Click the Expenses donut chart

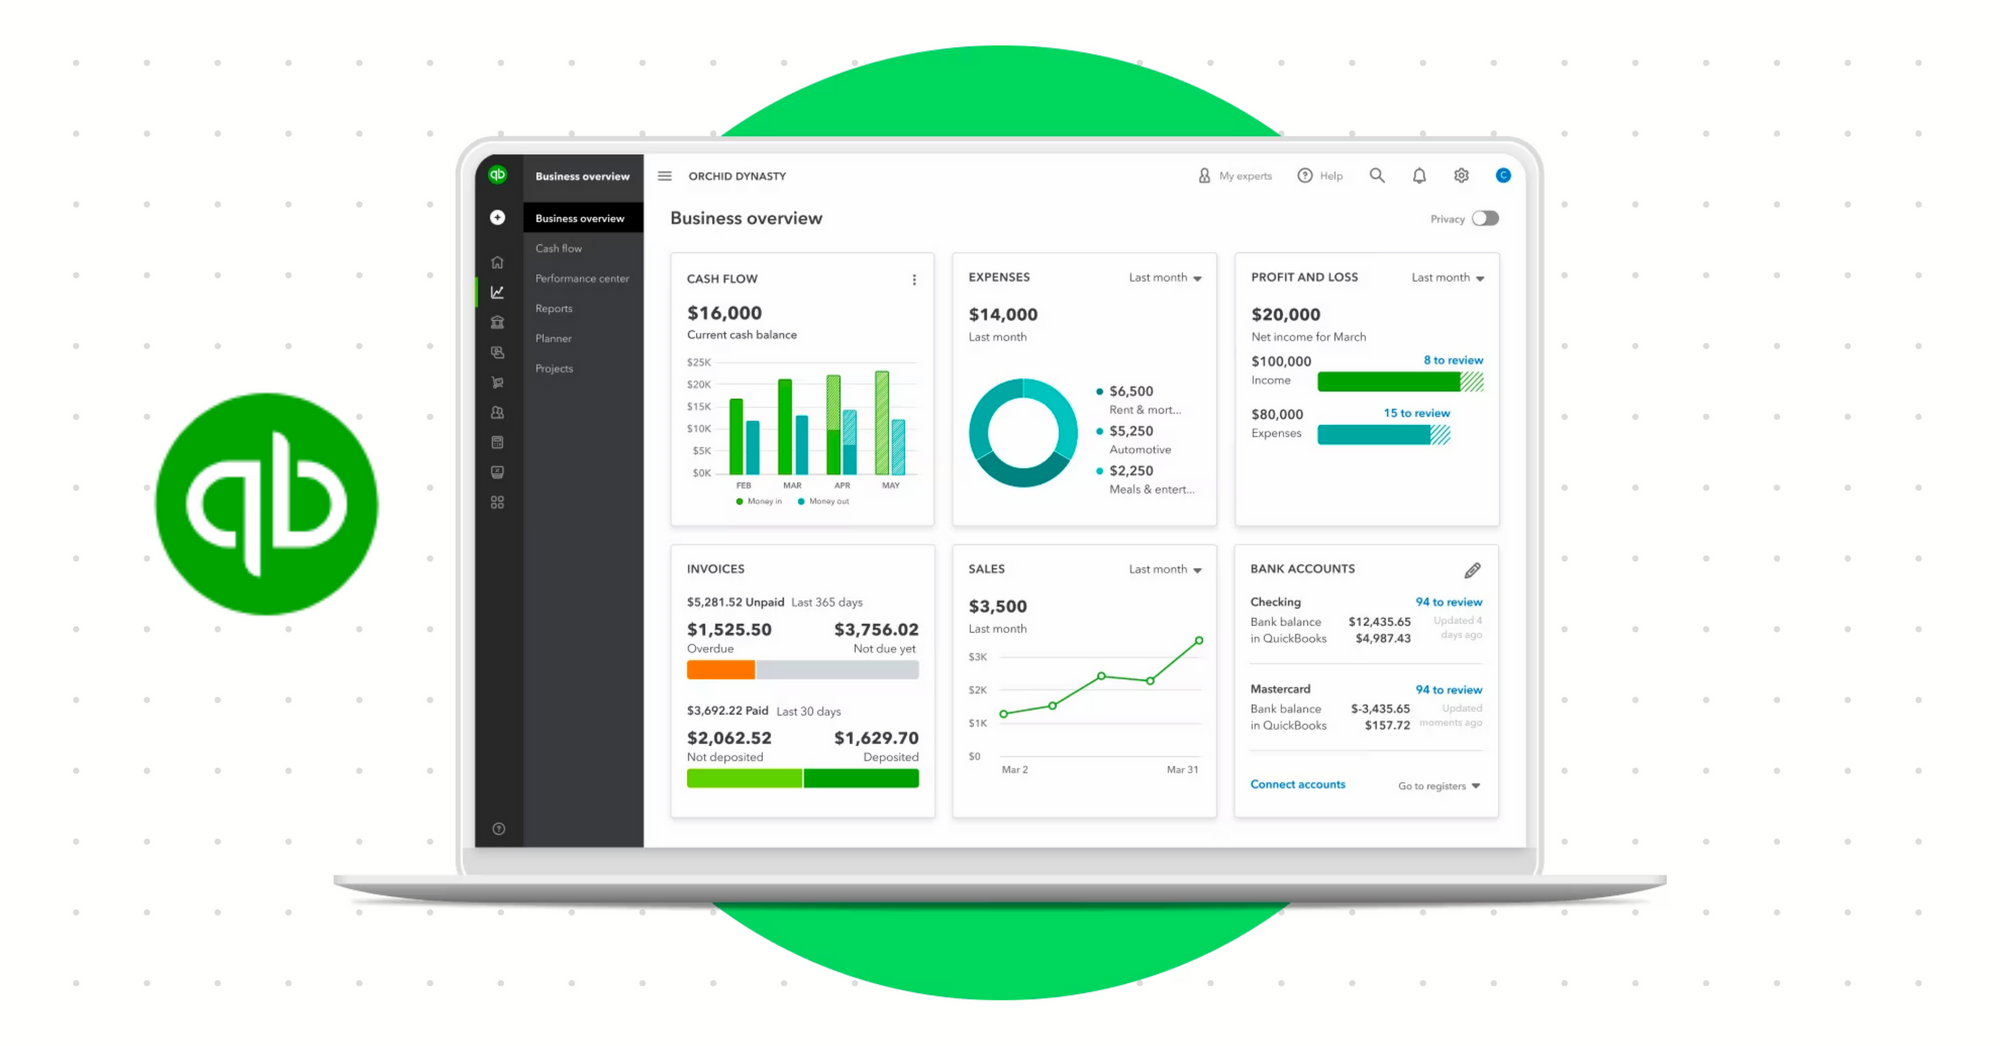1023,433
